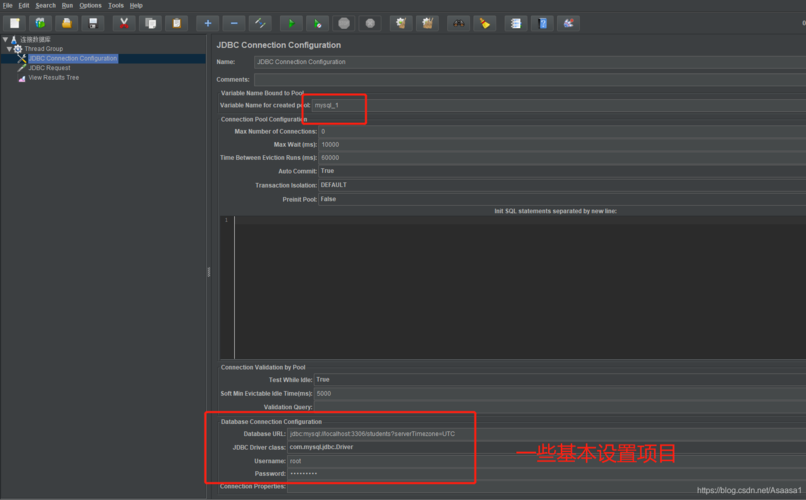Open the File menu

[8, 6]
